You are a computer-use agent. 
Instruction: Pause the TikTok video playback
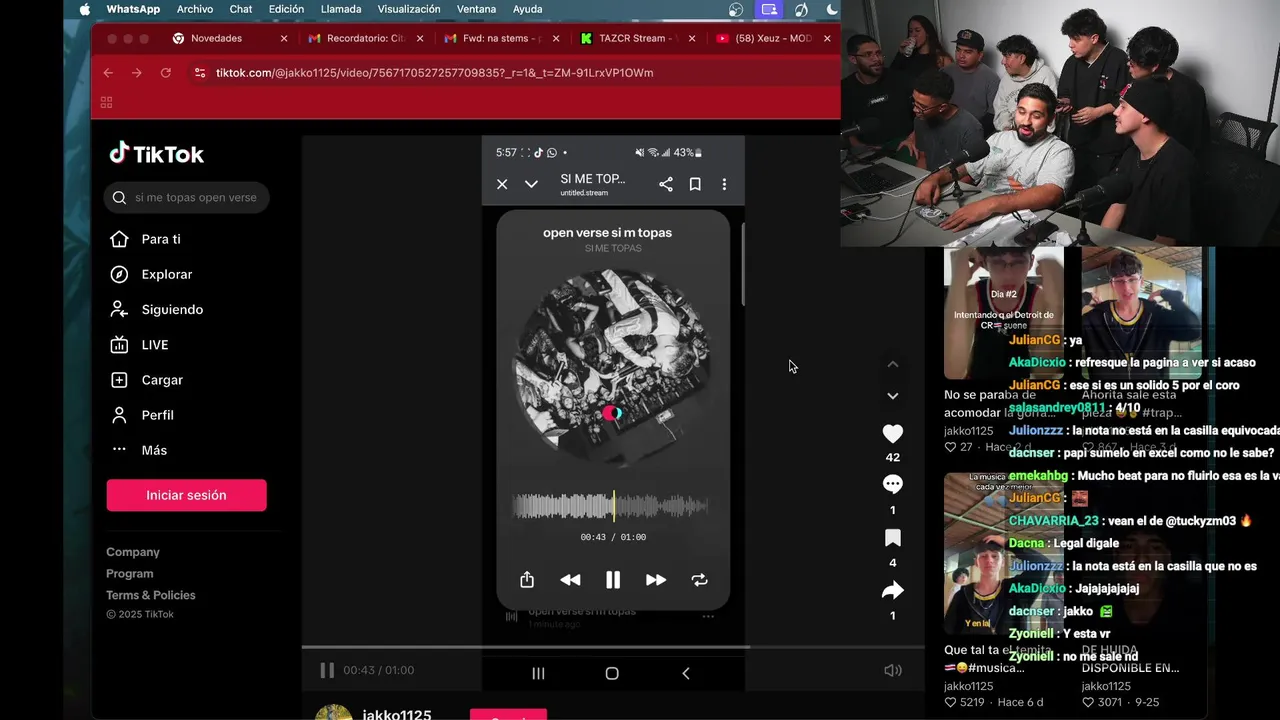327,670
